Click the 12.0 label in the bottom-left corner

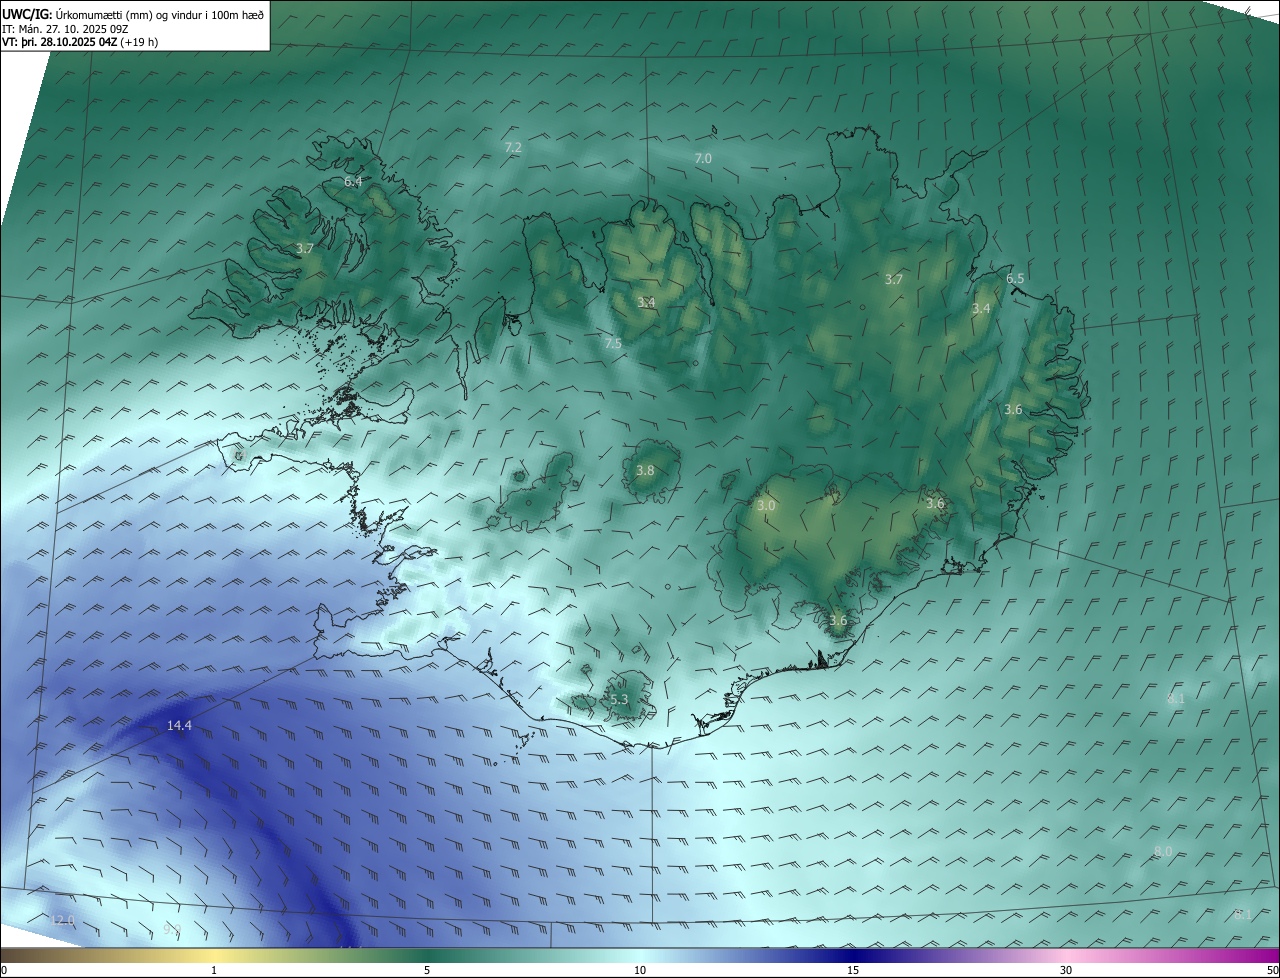(x=63, y=920)
